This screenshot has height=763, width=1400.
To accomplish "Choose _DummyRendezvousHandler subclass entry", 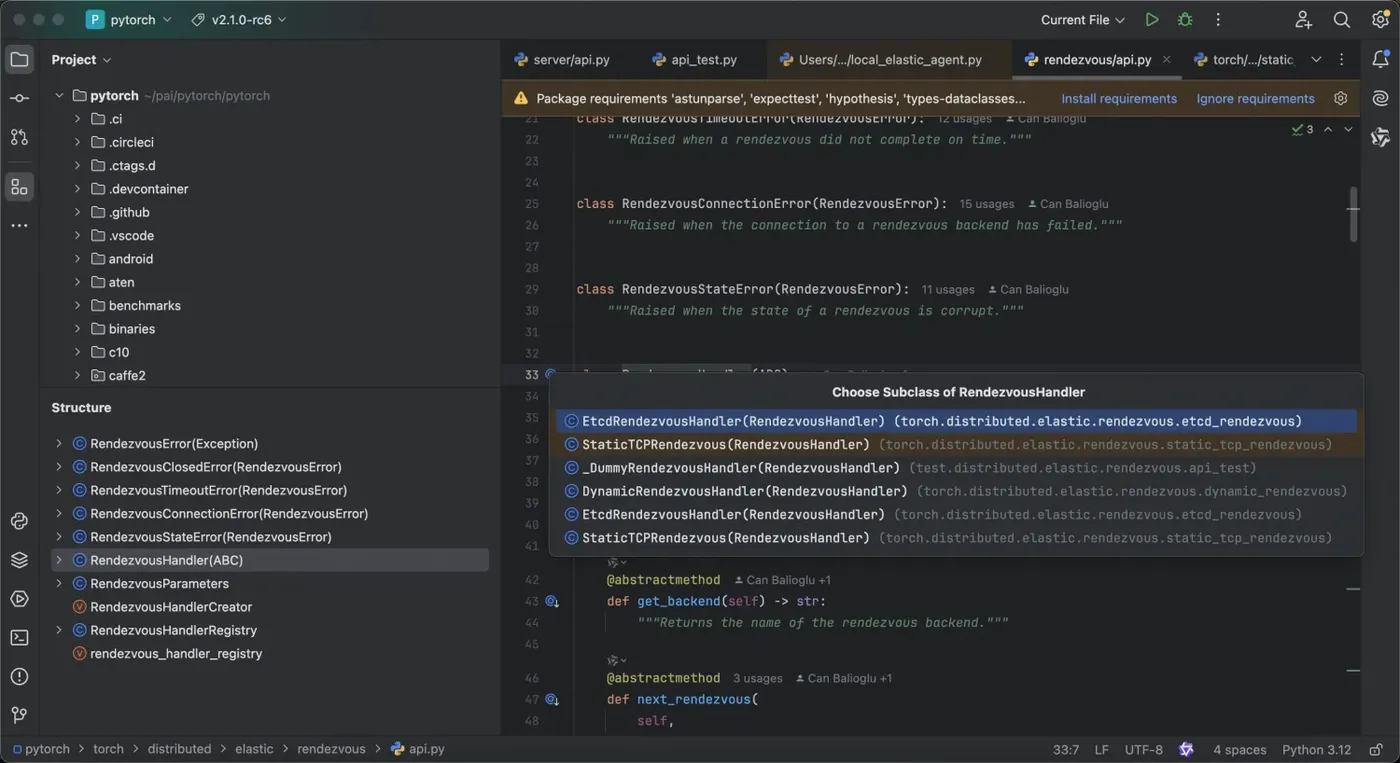I will click(x=957, y=468).
